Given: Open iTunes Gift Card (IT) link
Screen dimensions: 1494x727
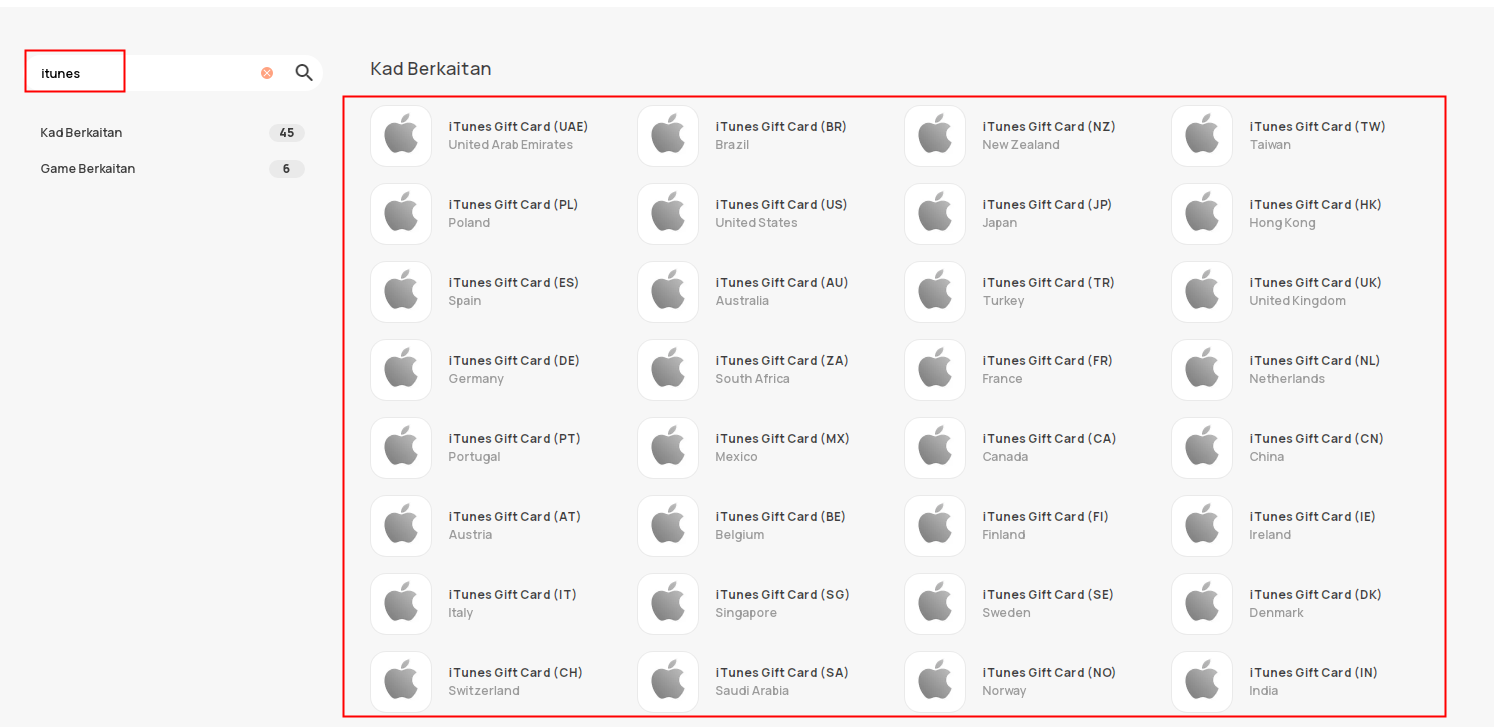Looking at the screenshot, I should pos(513,595).
